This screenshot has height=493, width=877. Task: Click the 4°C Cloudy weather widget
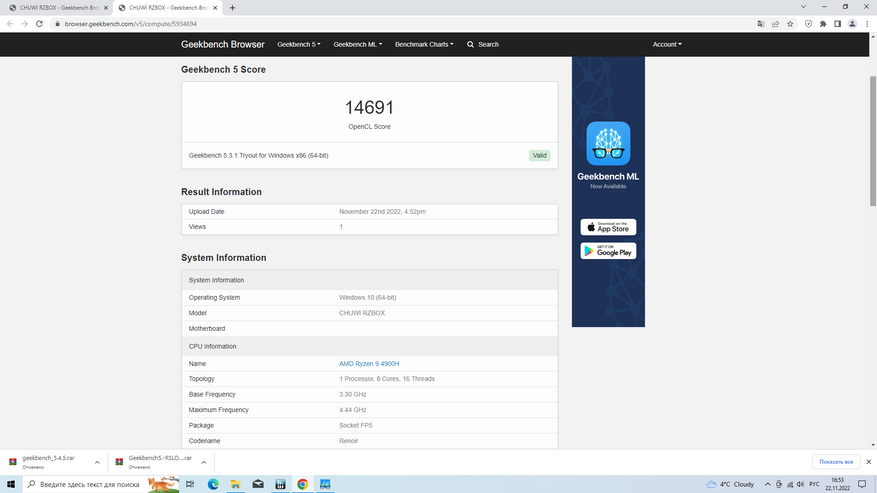[729, 484]
